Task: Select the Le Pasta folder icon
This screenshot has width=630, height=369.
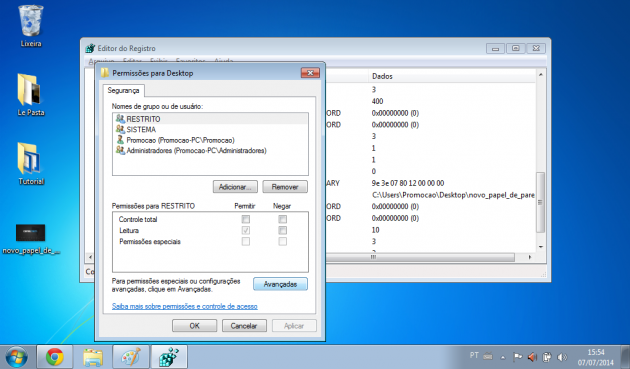Action: click(x=31, y=95)
